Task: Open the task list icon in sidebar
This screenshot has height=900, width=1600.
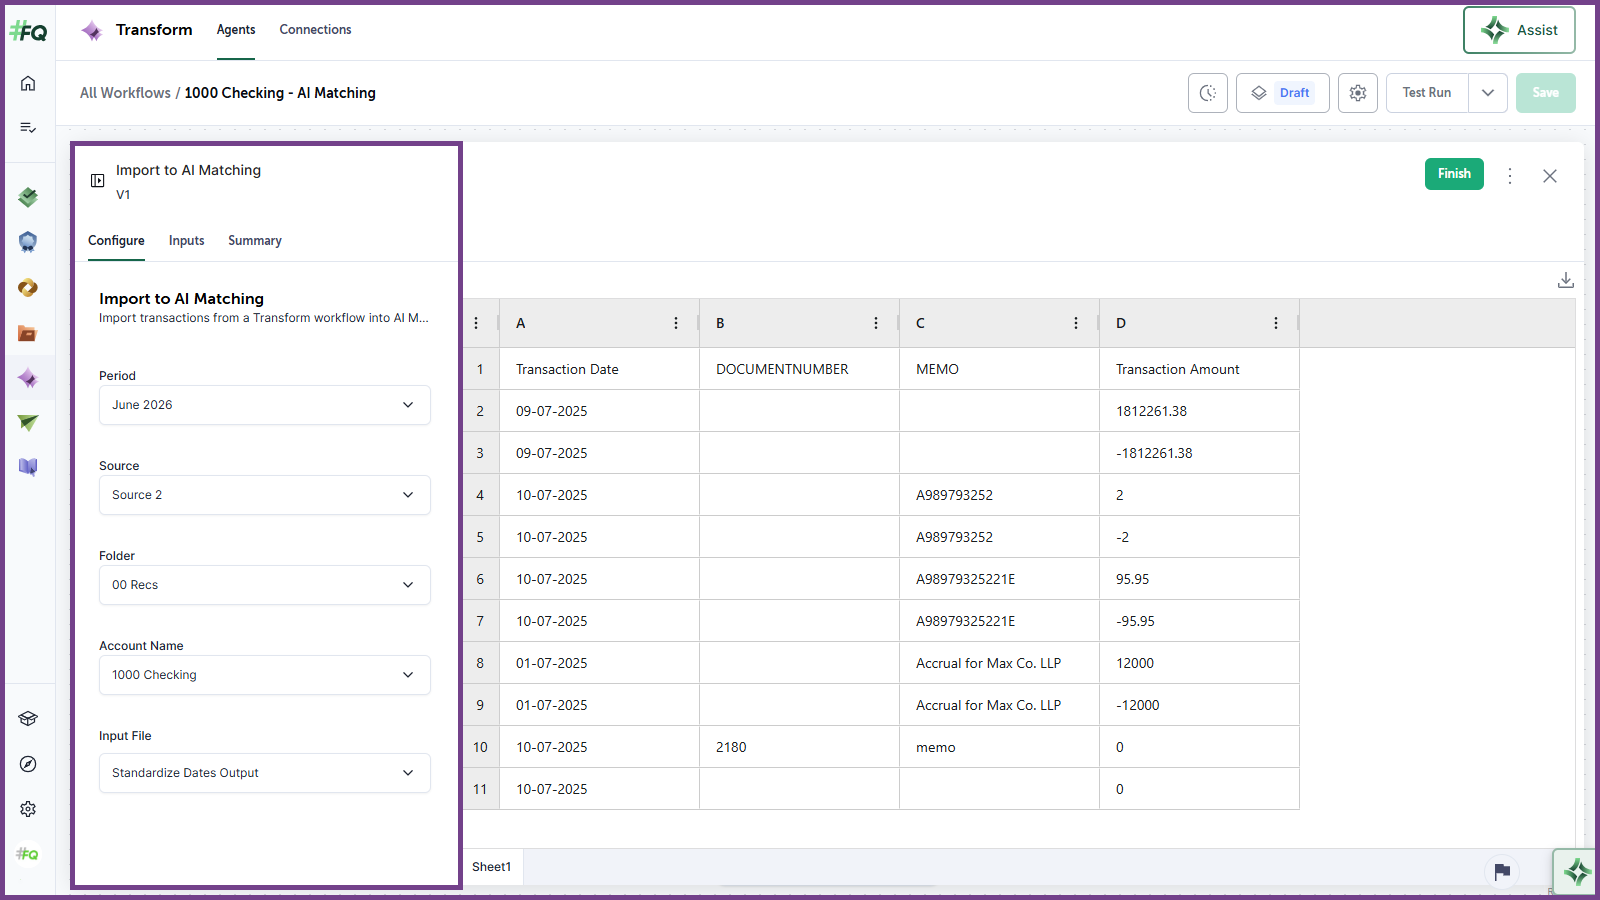Action: (28, 127)
